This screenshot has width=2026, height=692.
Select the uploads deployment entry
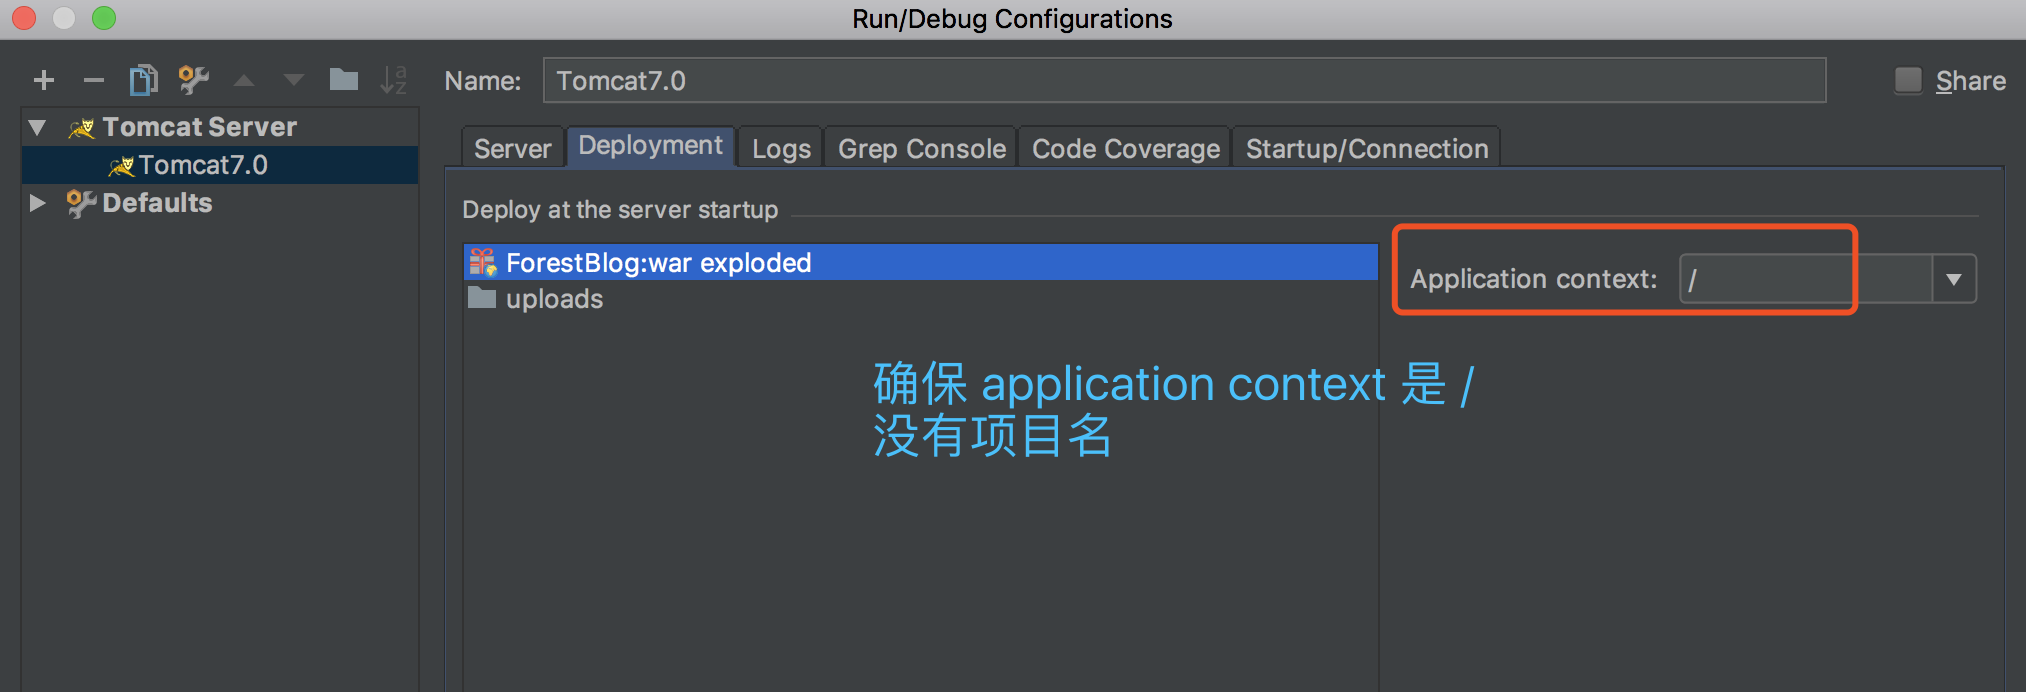[921, 298]
